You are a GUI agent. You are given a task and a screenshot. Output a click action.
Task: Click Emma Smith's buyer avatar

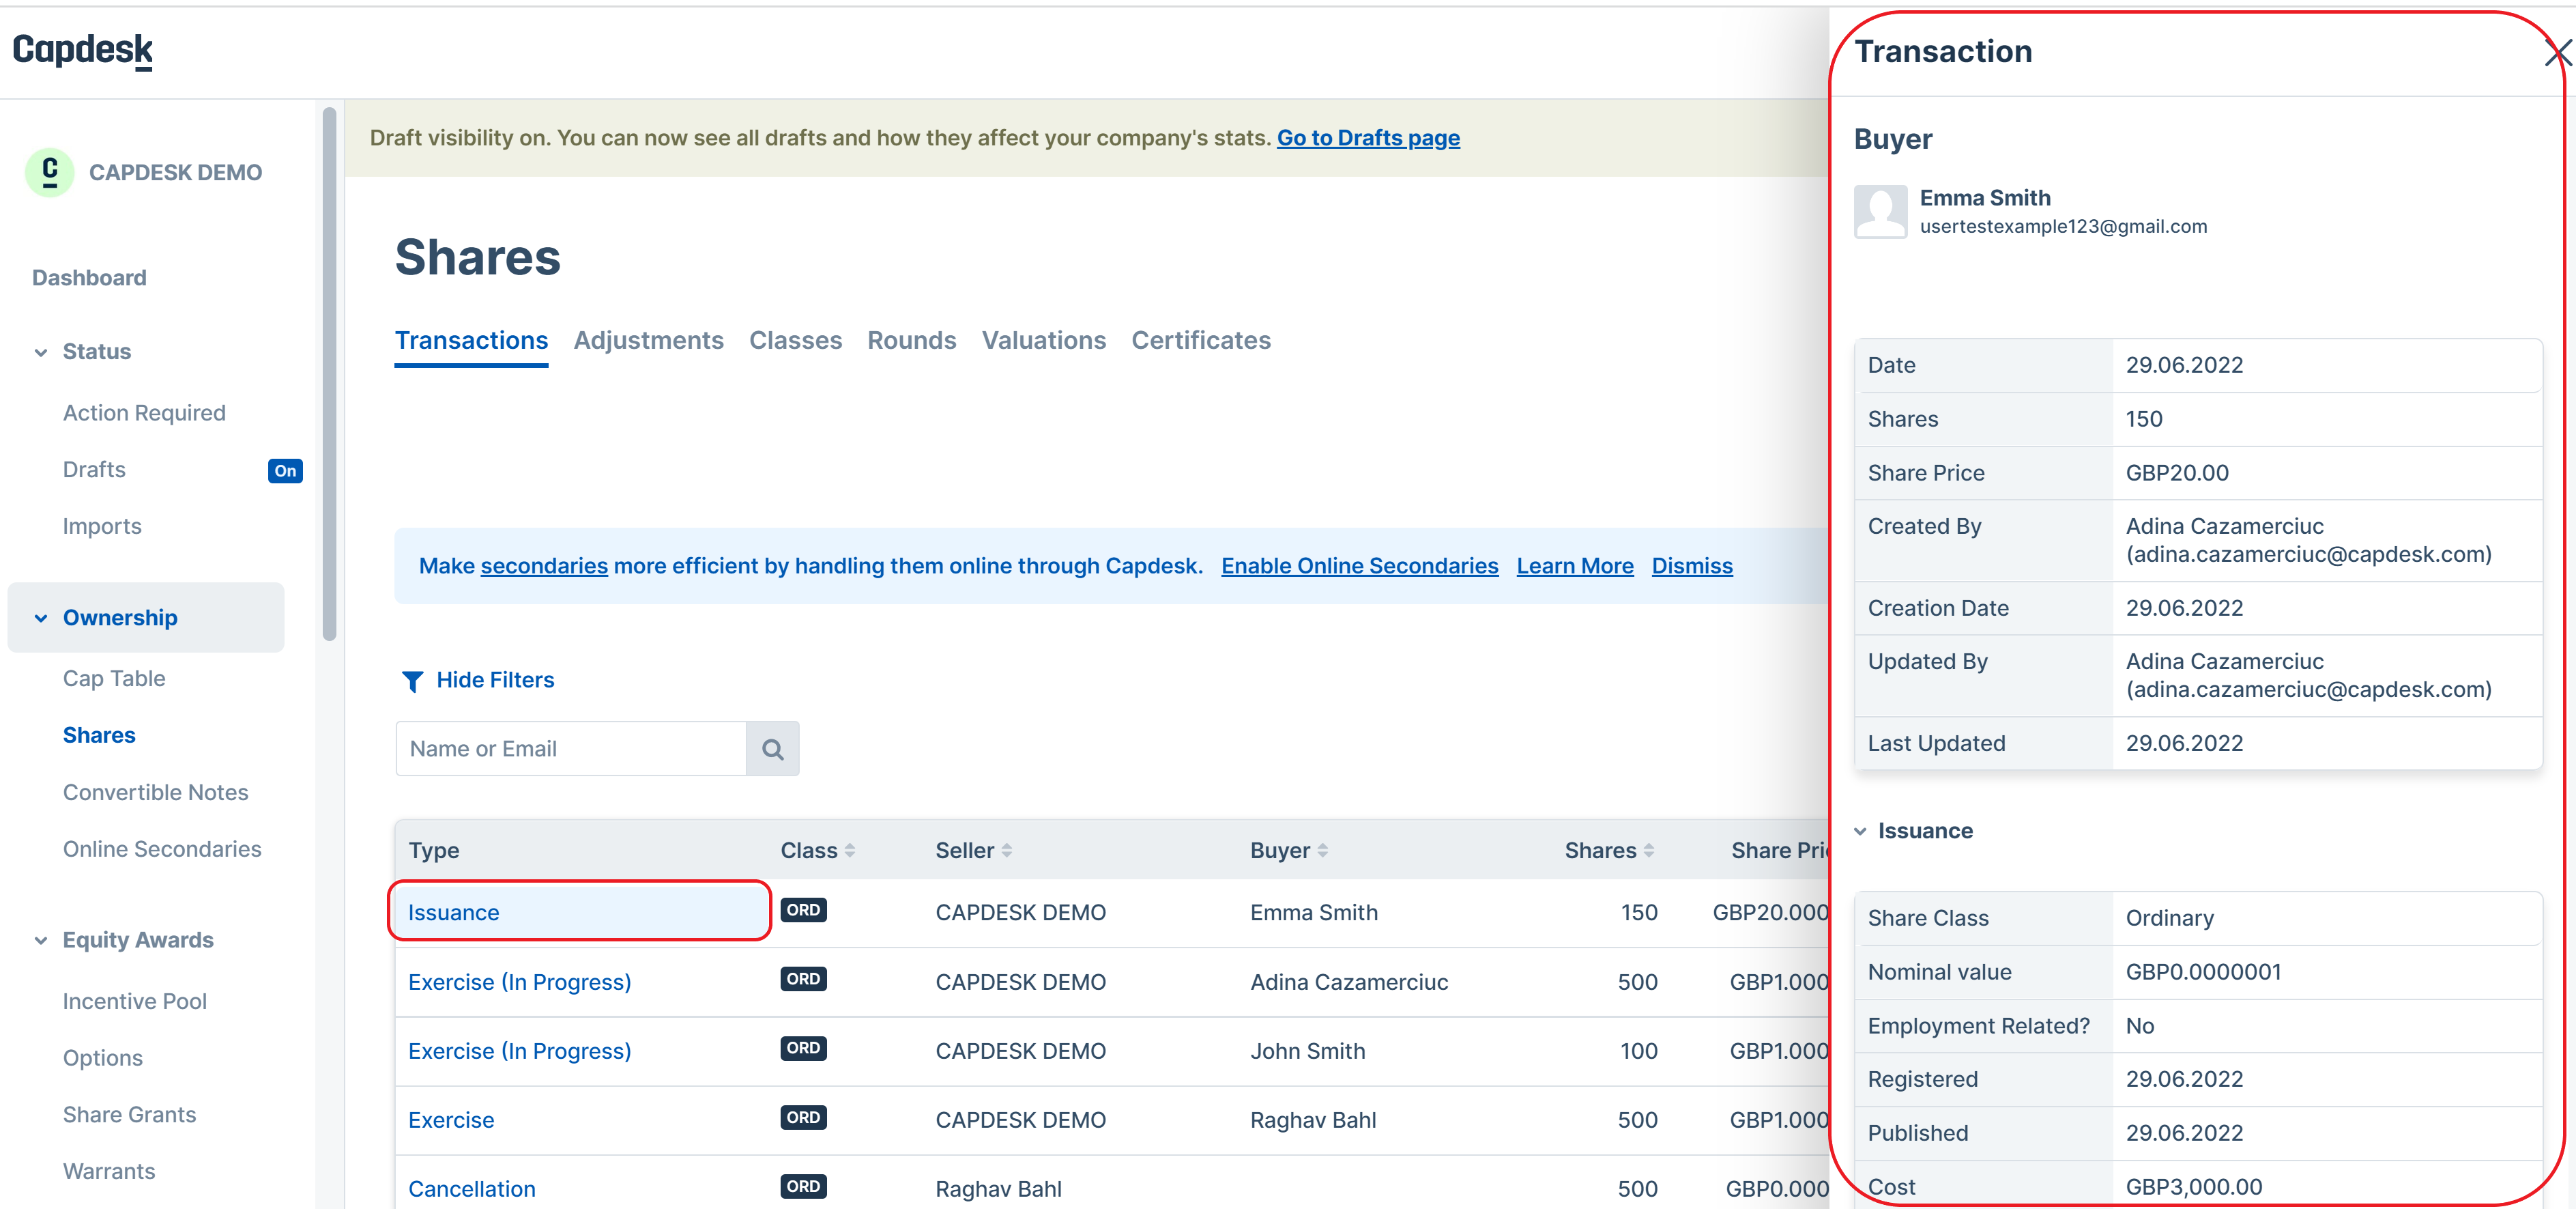1880,211
